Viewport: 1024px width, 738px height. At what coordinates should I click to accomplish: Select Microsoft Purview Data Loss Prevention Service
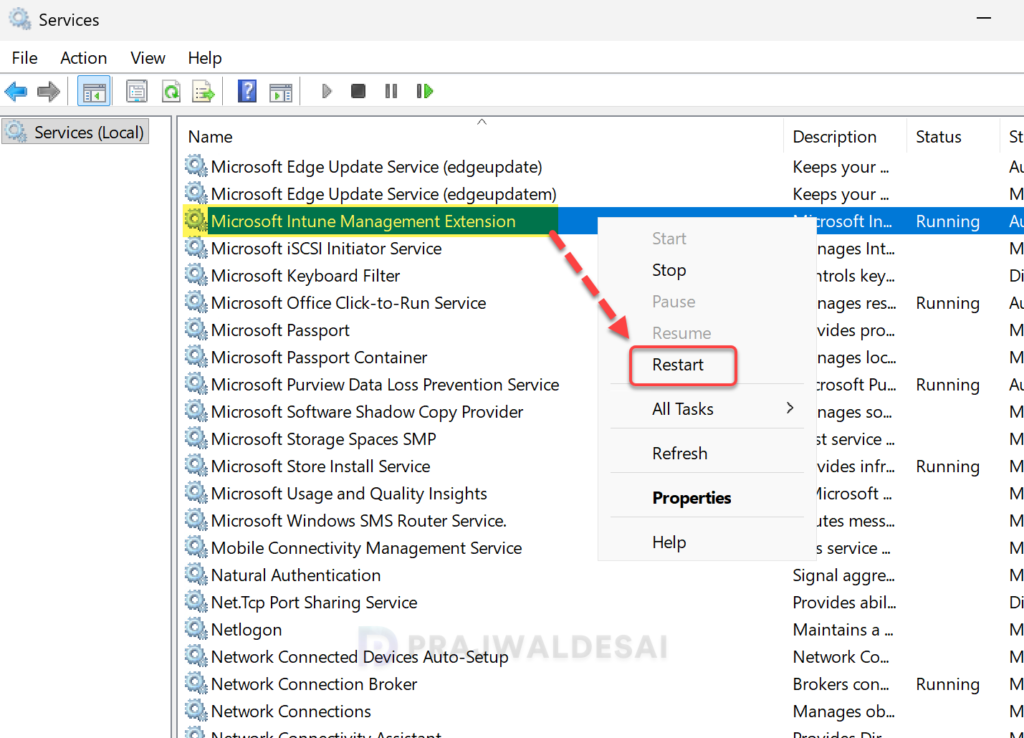click(x=385, y=384)
